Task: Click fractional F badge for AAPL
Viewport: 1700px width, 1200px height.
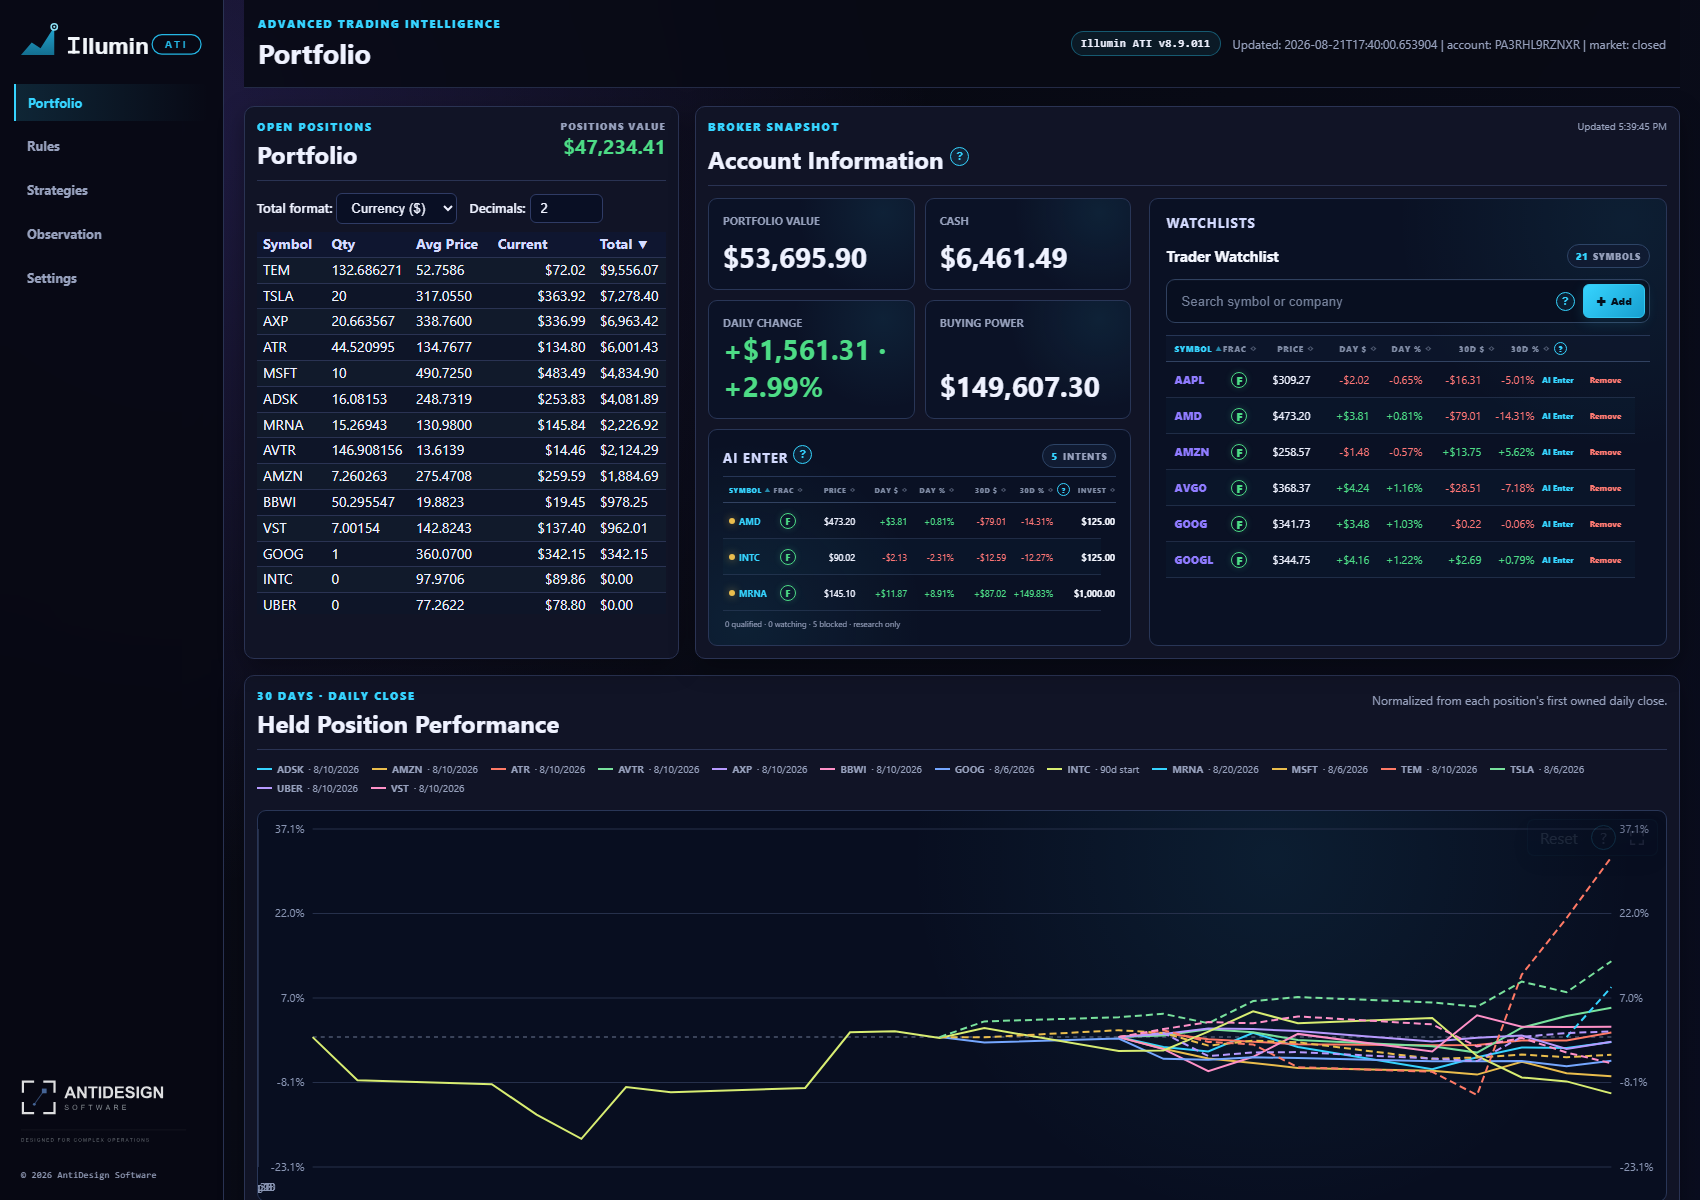Action: (1239, 380)
